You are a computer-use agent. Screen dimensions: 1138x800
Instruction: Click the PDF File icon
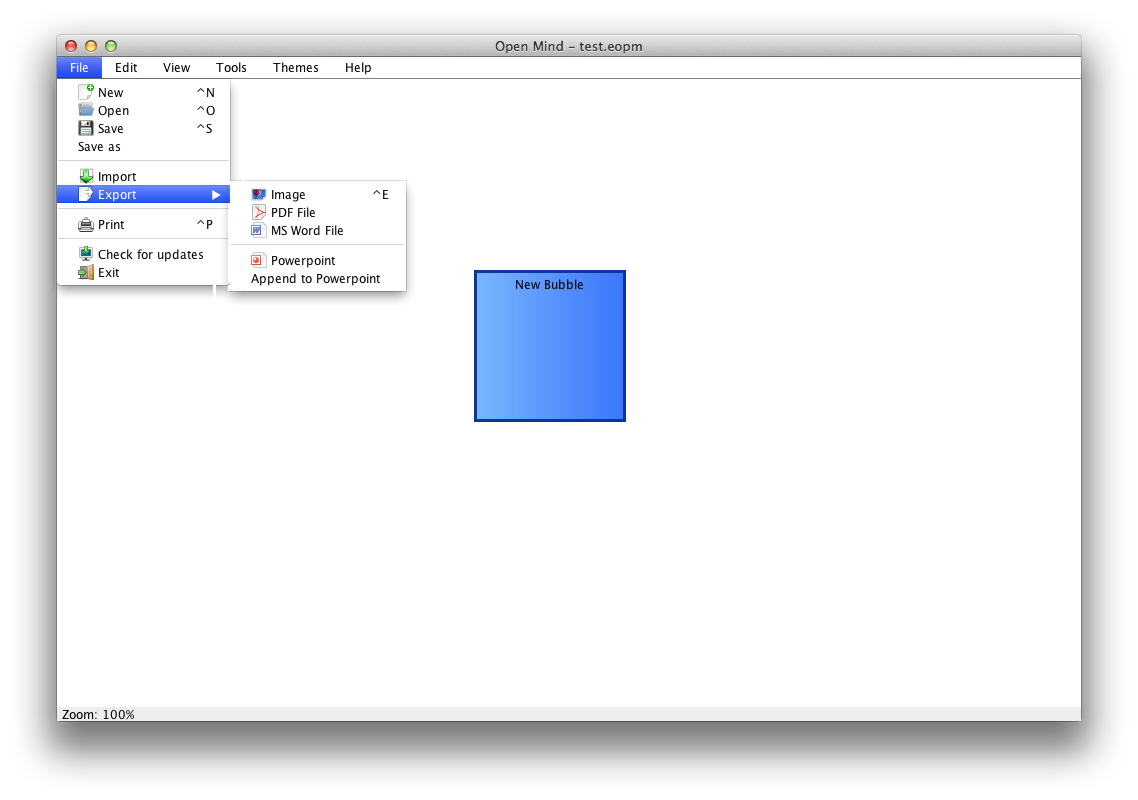258,212
